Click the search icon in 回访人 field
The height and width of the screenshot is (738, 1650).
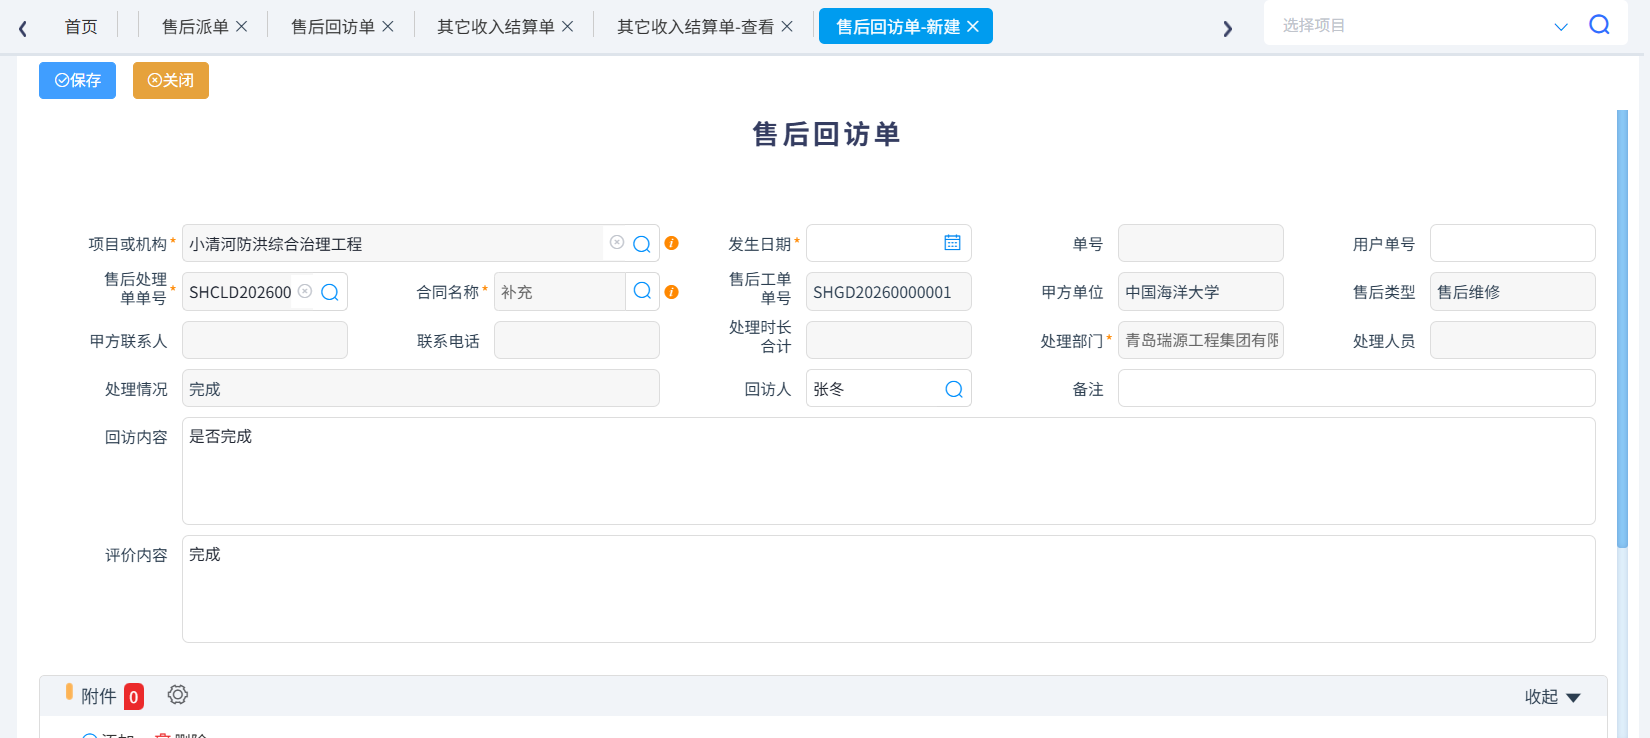(954, 389)
